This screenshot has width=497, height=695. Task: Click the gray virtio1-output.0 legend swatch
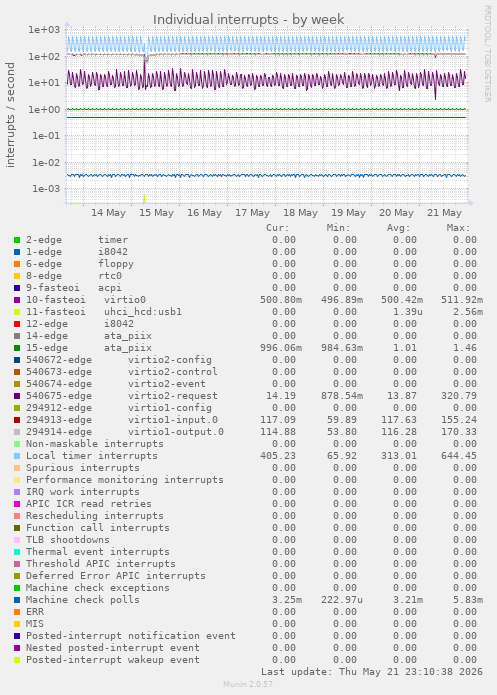pos(17,432)
